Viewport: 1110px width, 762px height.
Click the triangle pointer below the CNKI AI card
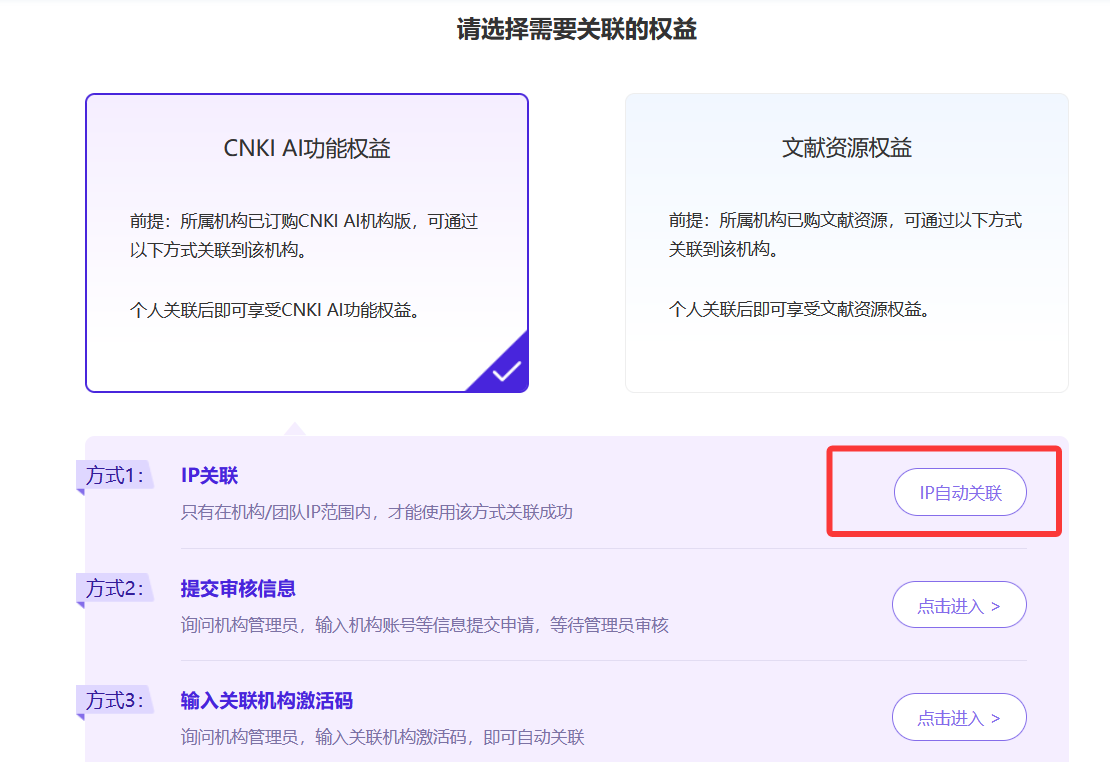point(294,429)
